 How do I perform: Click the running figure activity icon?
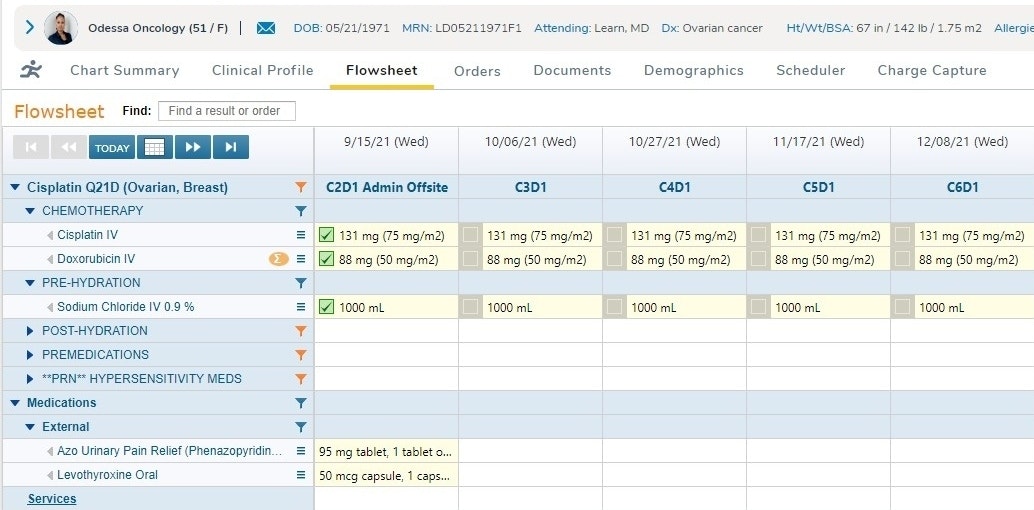(32, 70)
